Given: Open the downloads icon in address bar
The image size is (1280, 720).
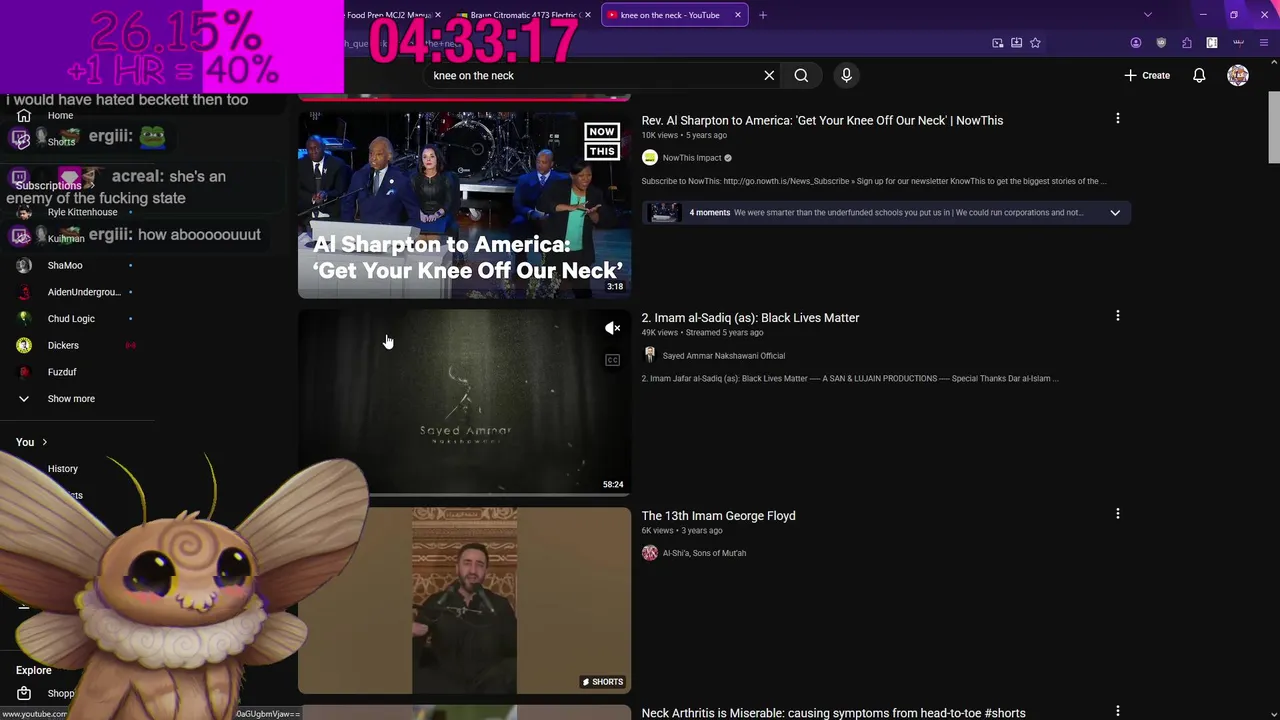Looking at the screenshot, I should coord(1016,43).
